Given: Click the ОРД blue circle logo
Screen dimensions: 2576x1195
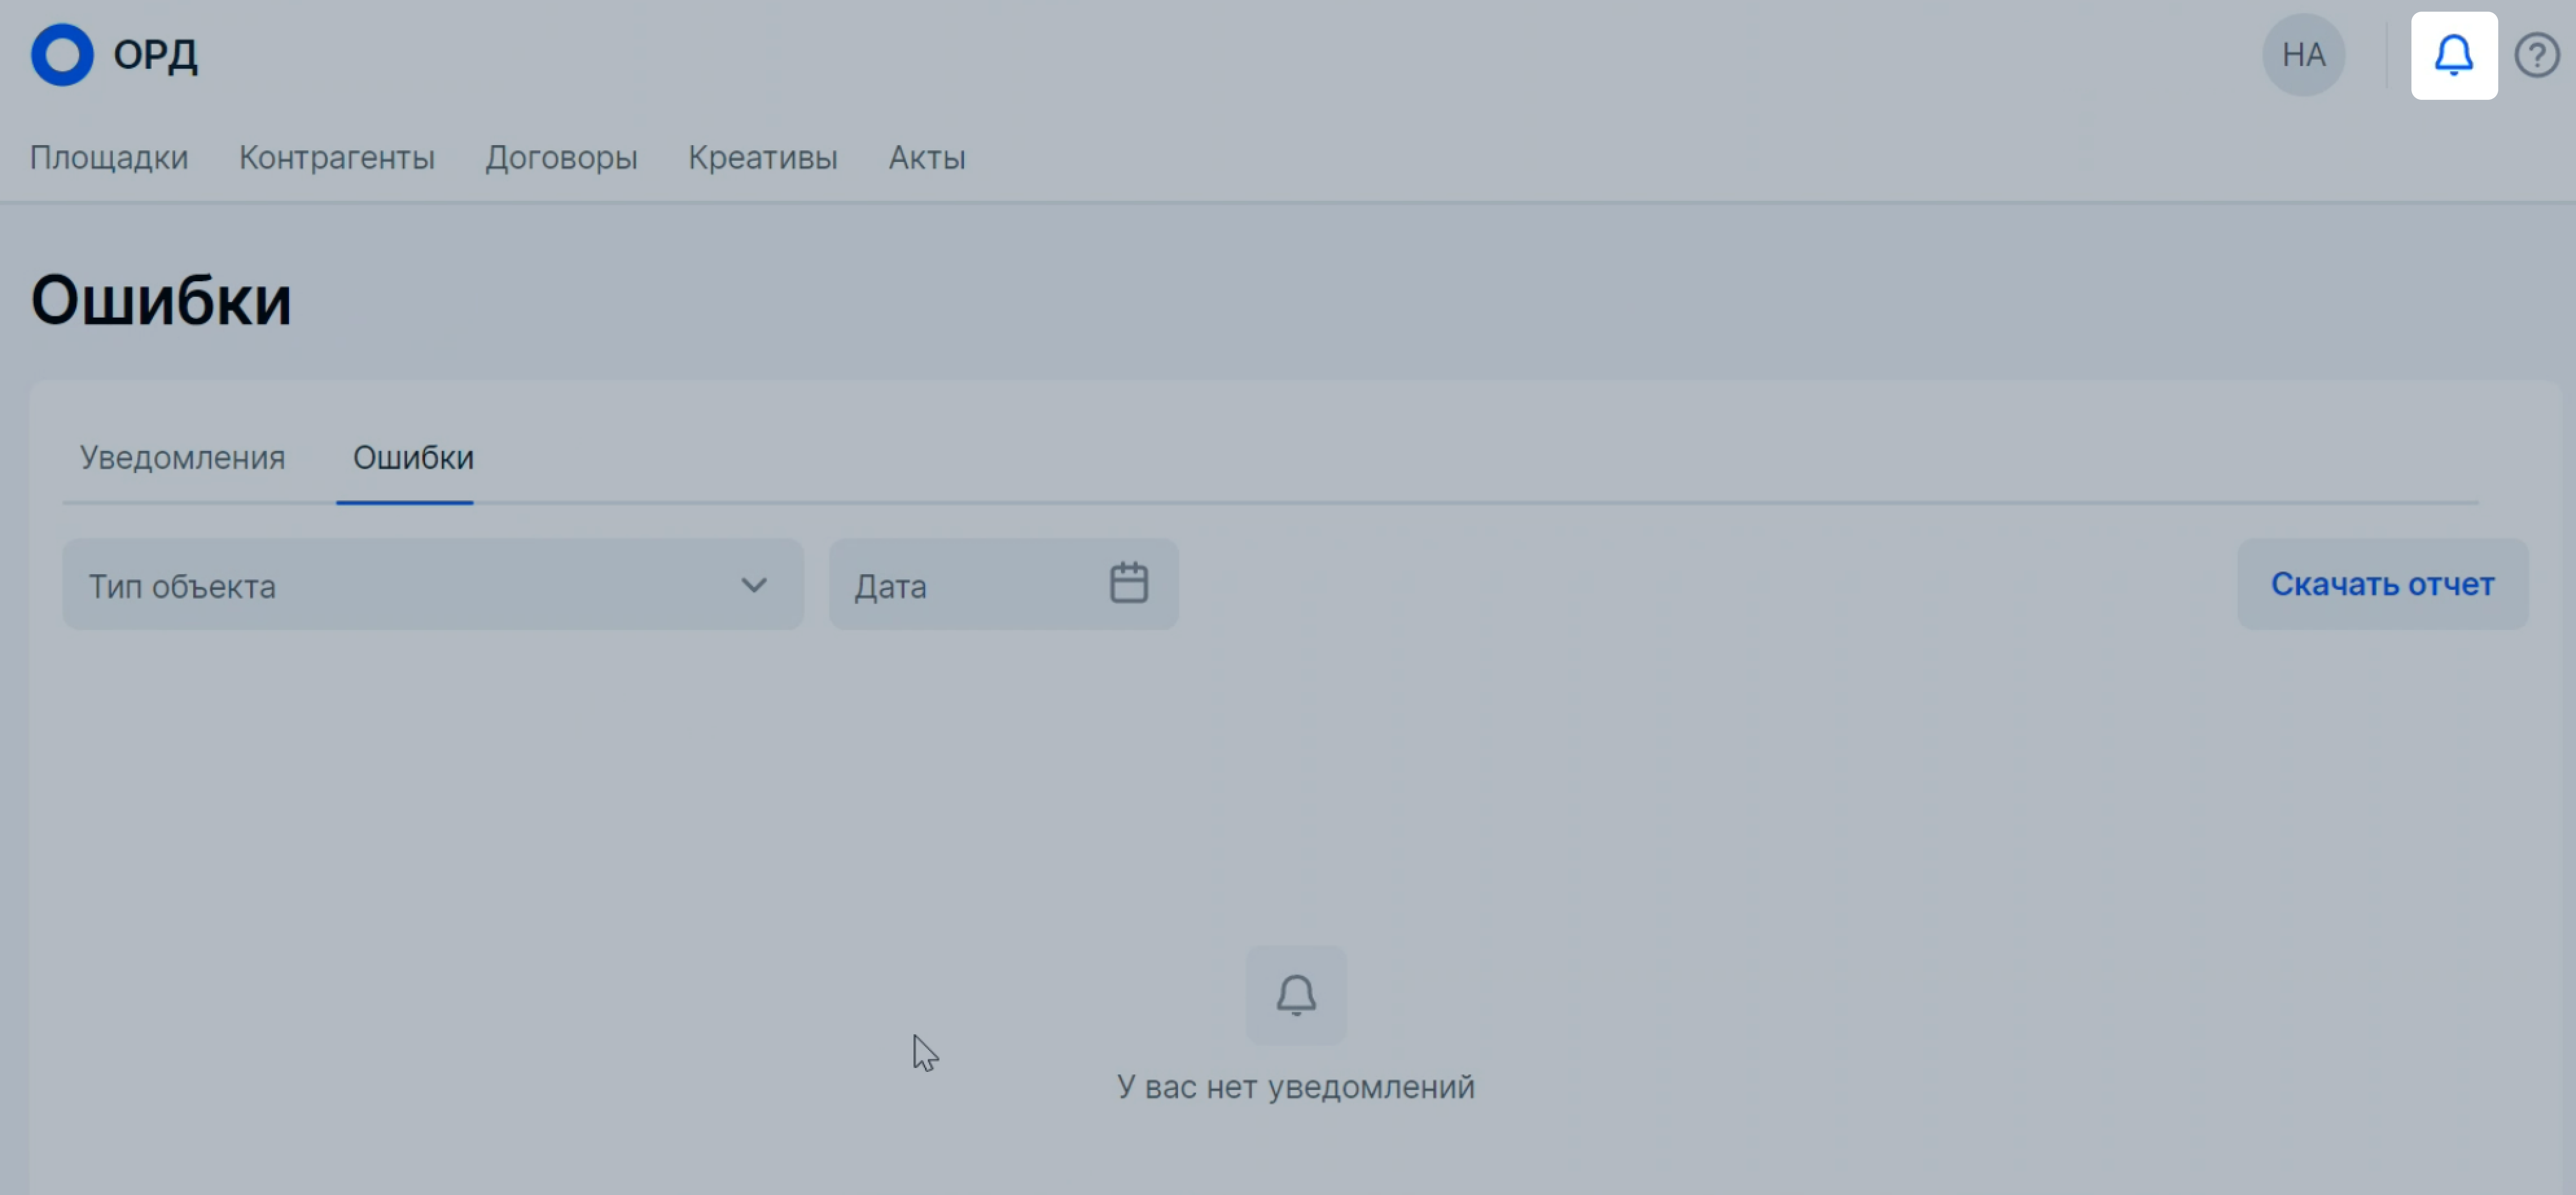Looking at the screenshot, I should point(62,55).
